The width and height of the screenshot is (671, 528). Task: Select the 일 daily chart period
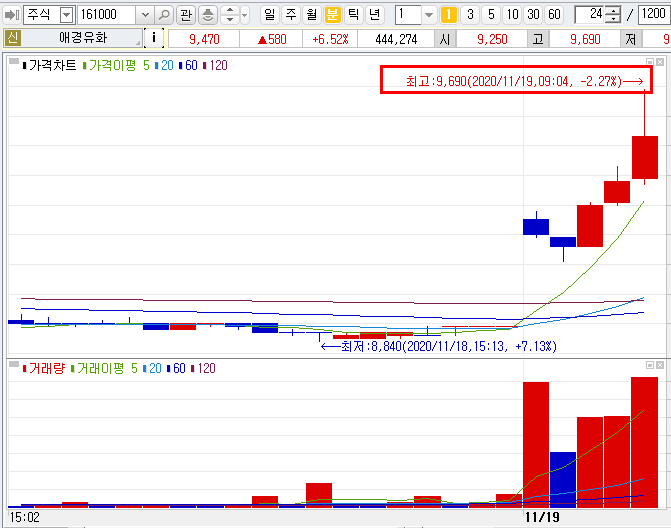click(270, 15)
